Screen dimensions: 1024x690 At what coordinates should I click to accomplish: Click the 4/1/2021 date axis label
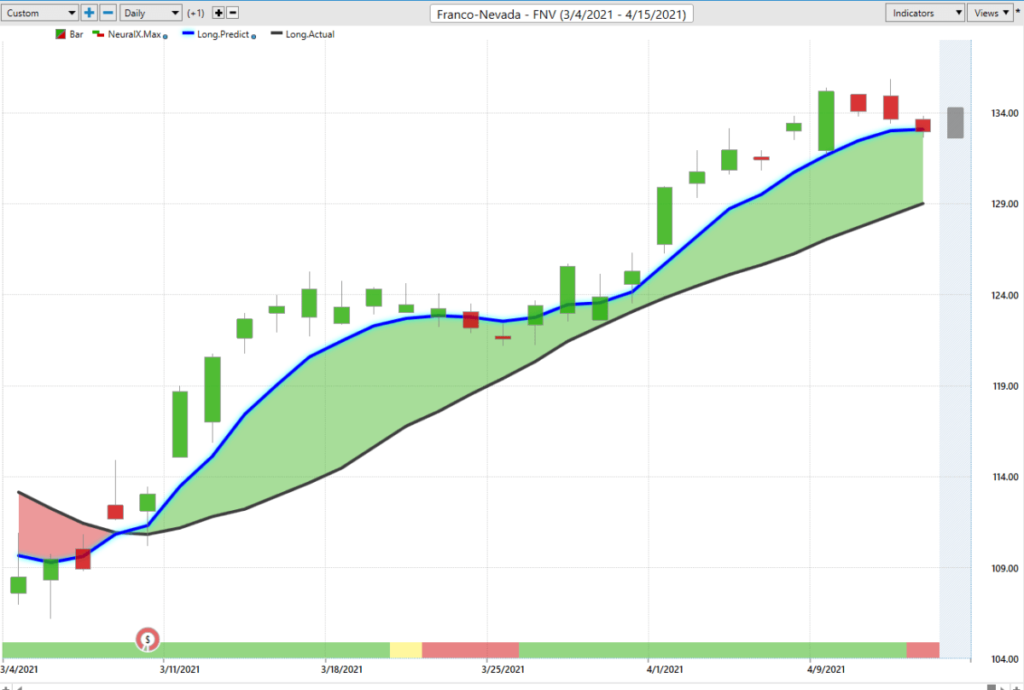click(665, 670)
